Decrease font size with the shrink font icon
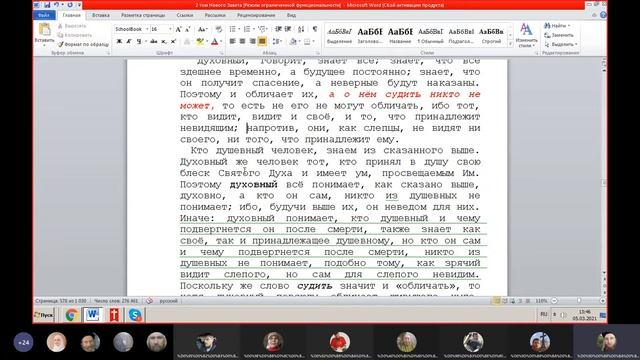The height and width of the screenshot is (360, 640). (187, 29)
